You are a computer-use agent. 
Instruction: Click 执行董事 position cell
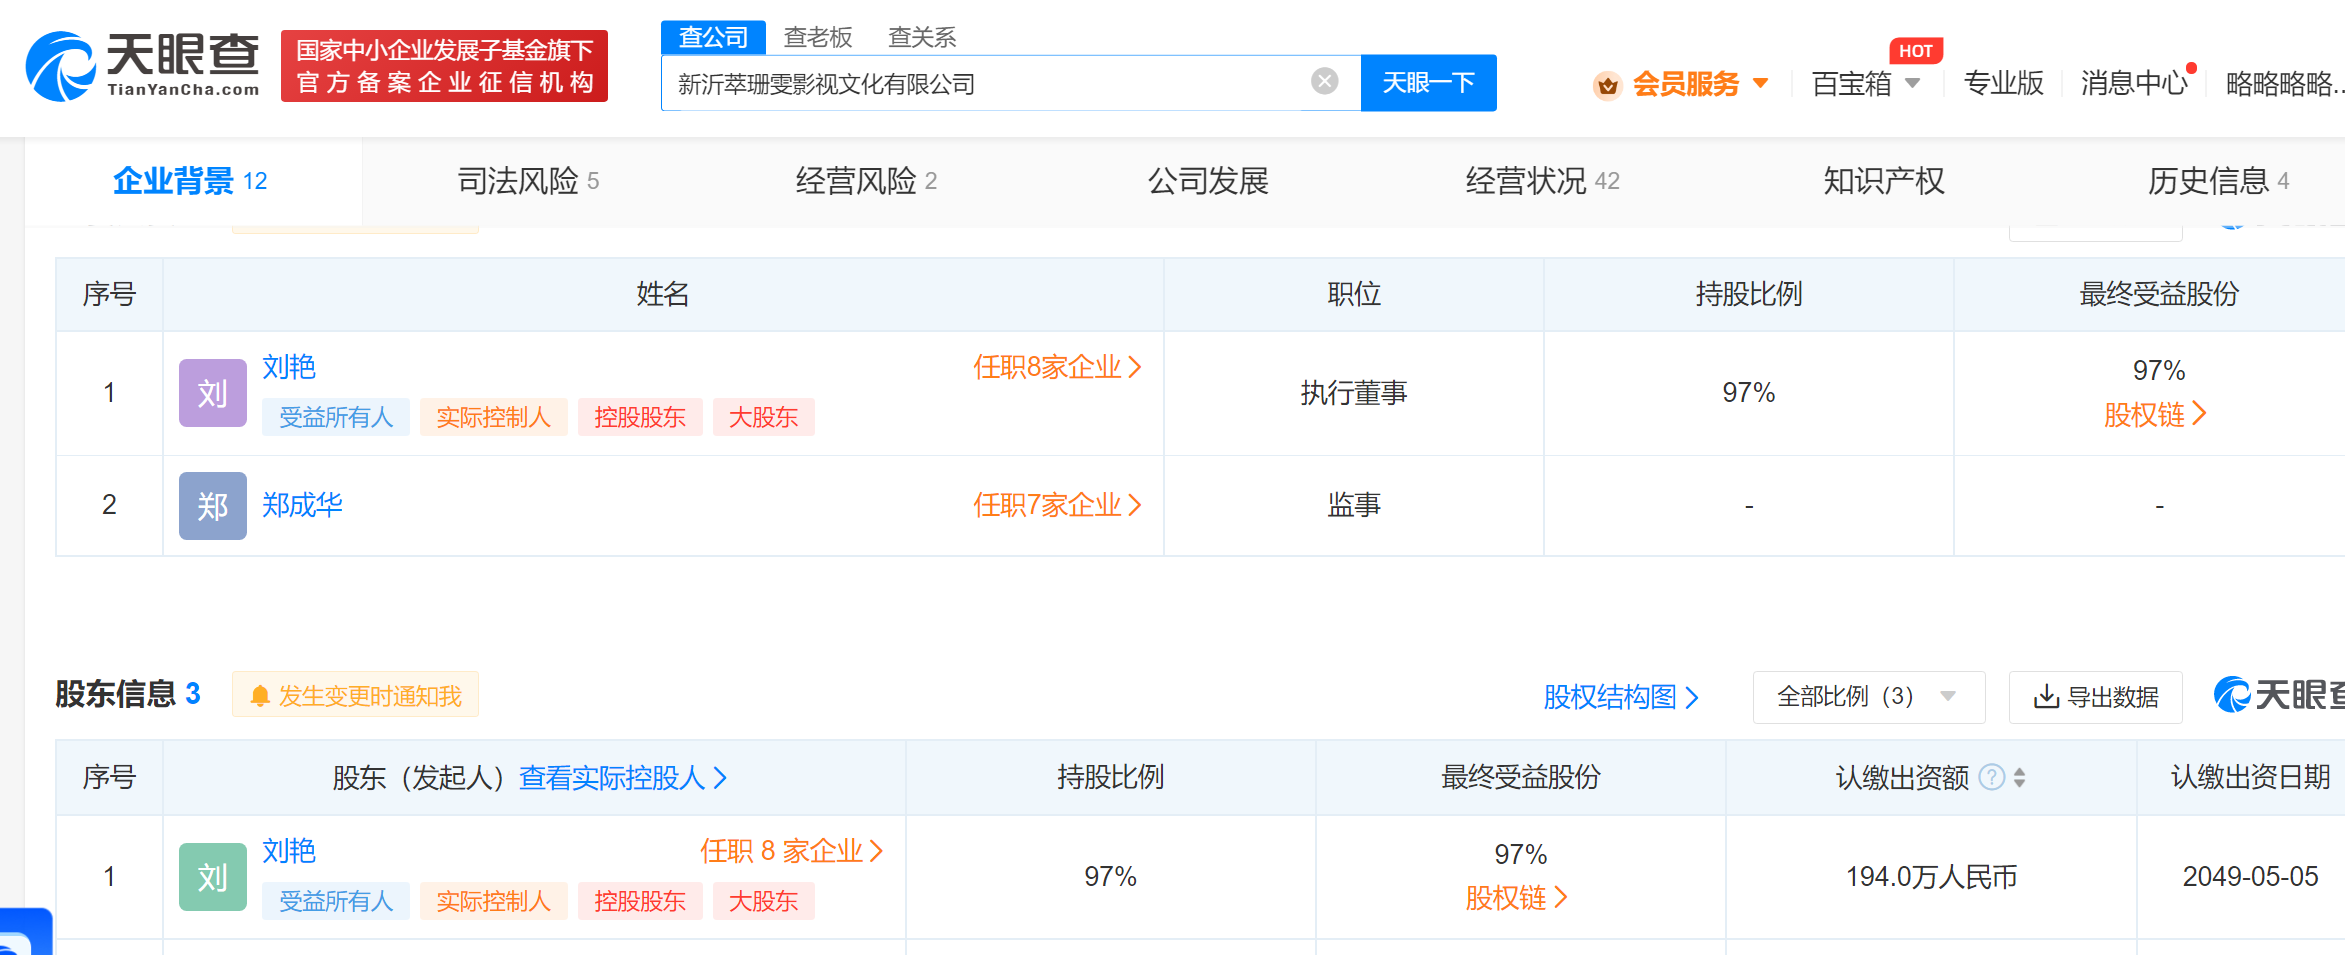[1354, 393]
